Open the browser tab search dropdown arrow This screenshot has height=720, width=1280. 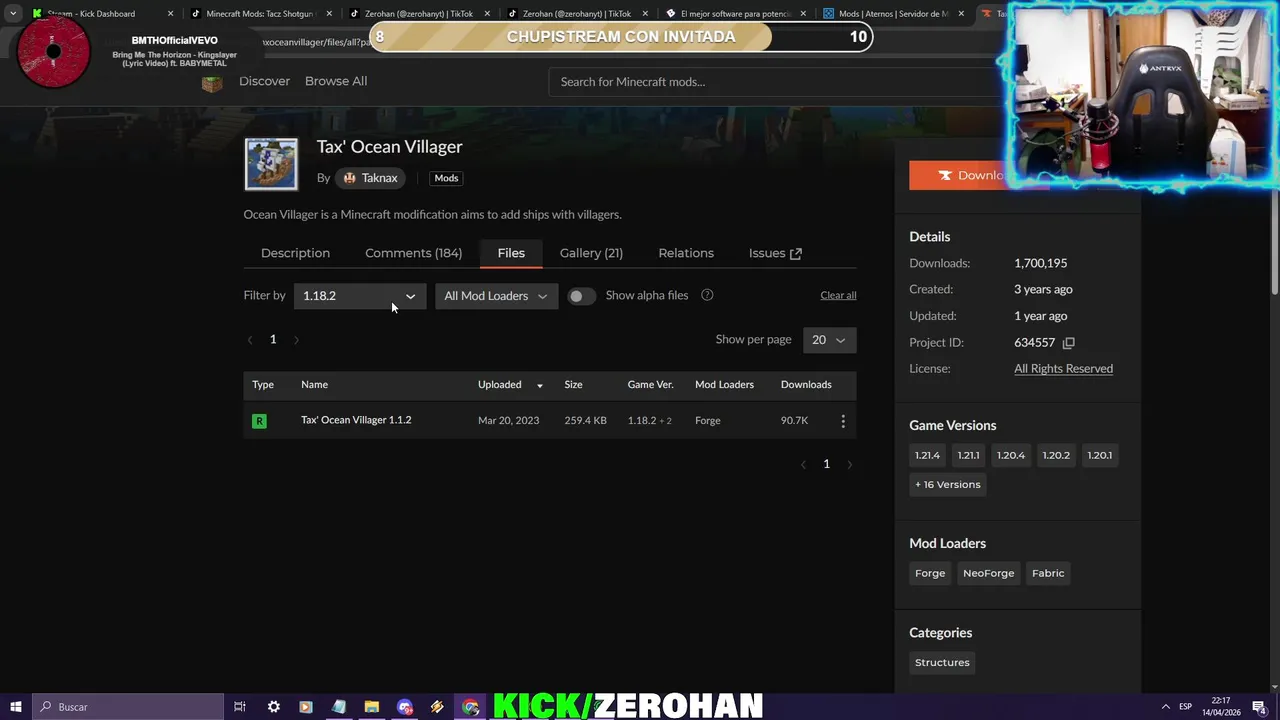pos(13,14)
